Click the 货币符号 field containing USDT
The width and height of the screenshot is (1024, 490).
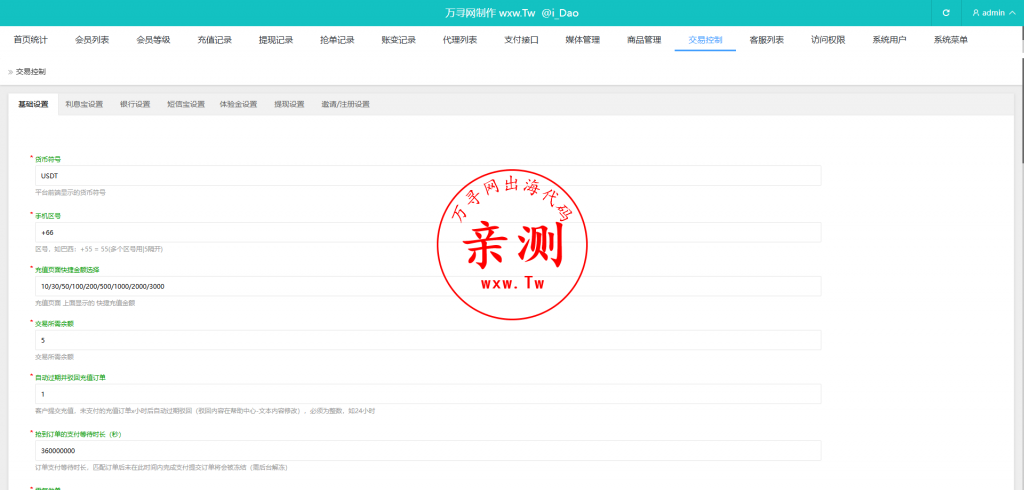coord(428,176)
